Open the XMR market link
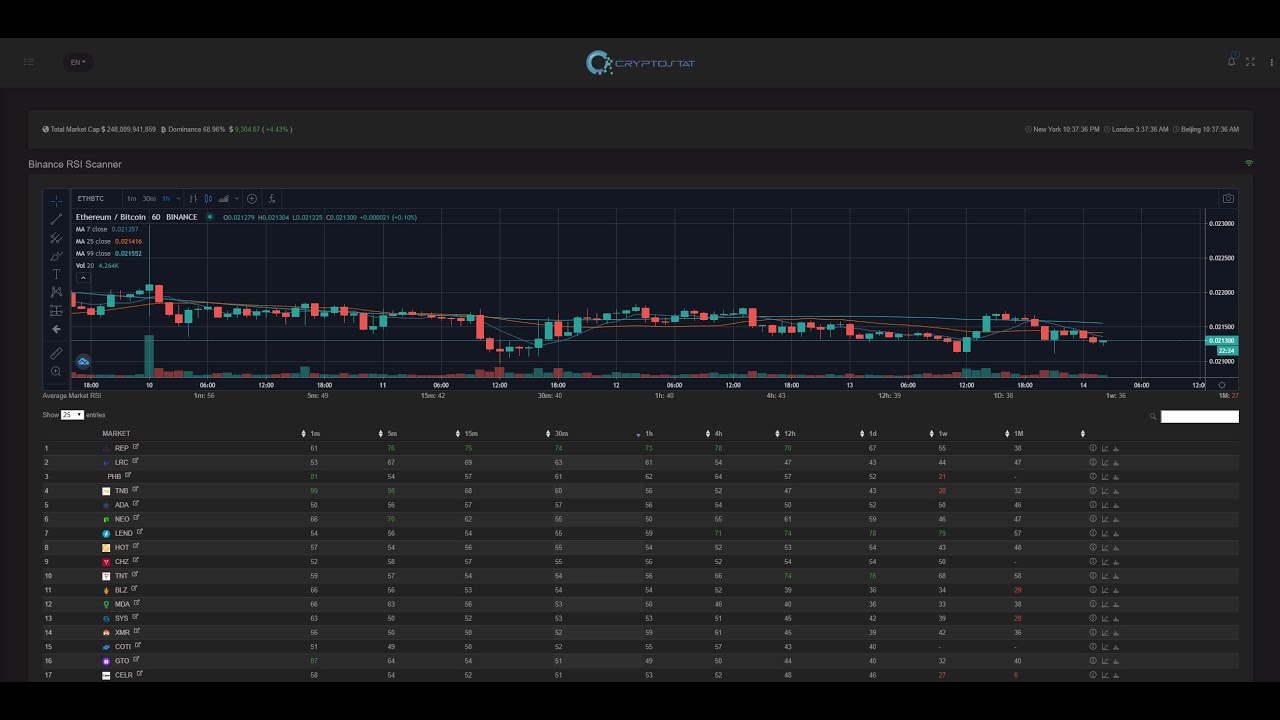The height and width of the screenshot is (720, 1280). tap(122, 633)
